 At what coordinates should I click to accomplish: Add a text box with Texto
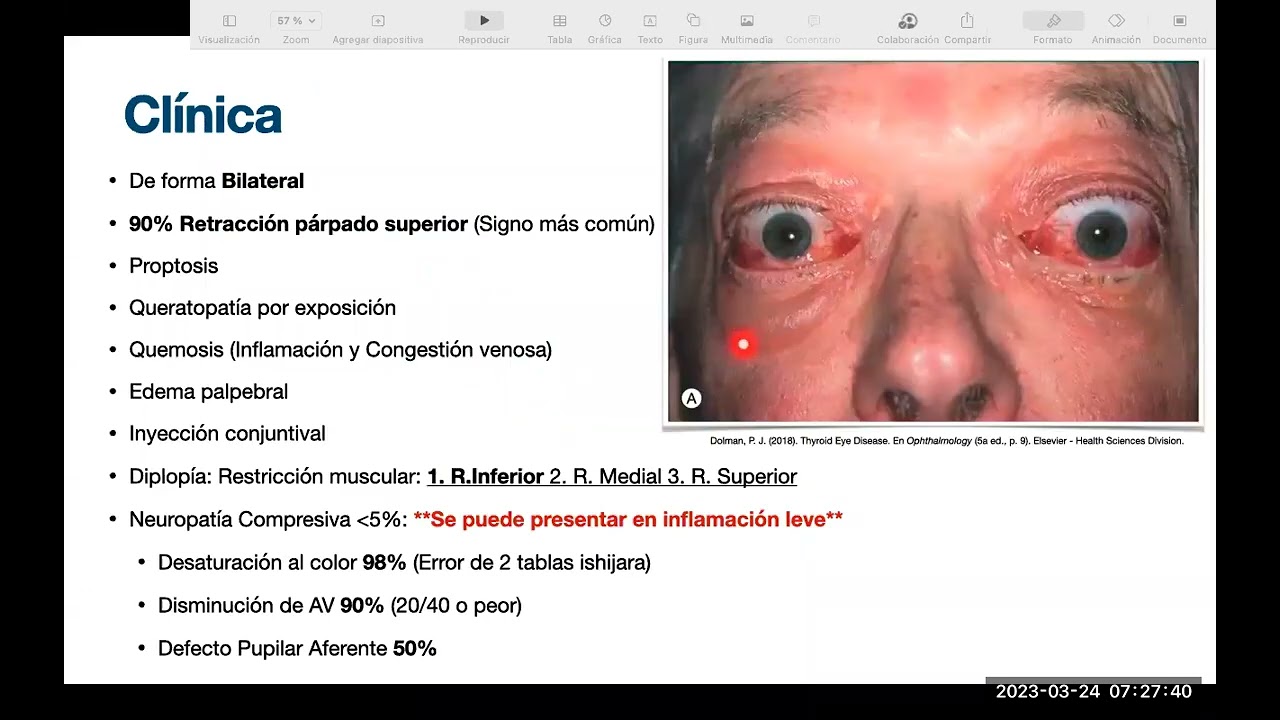650,28
